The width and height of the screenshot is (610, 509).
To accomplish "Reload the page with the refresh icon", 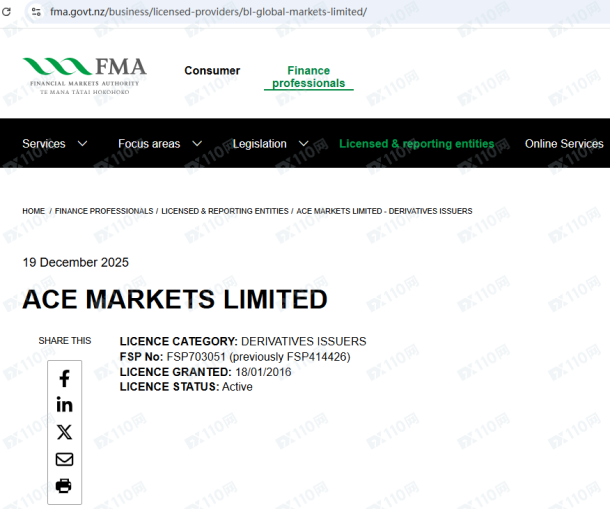I will pos(6,12).
